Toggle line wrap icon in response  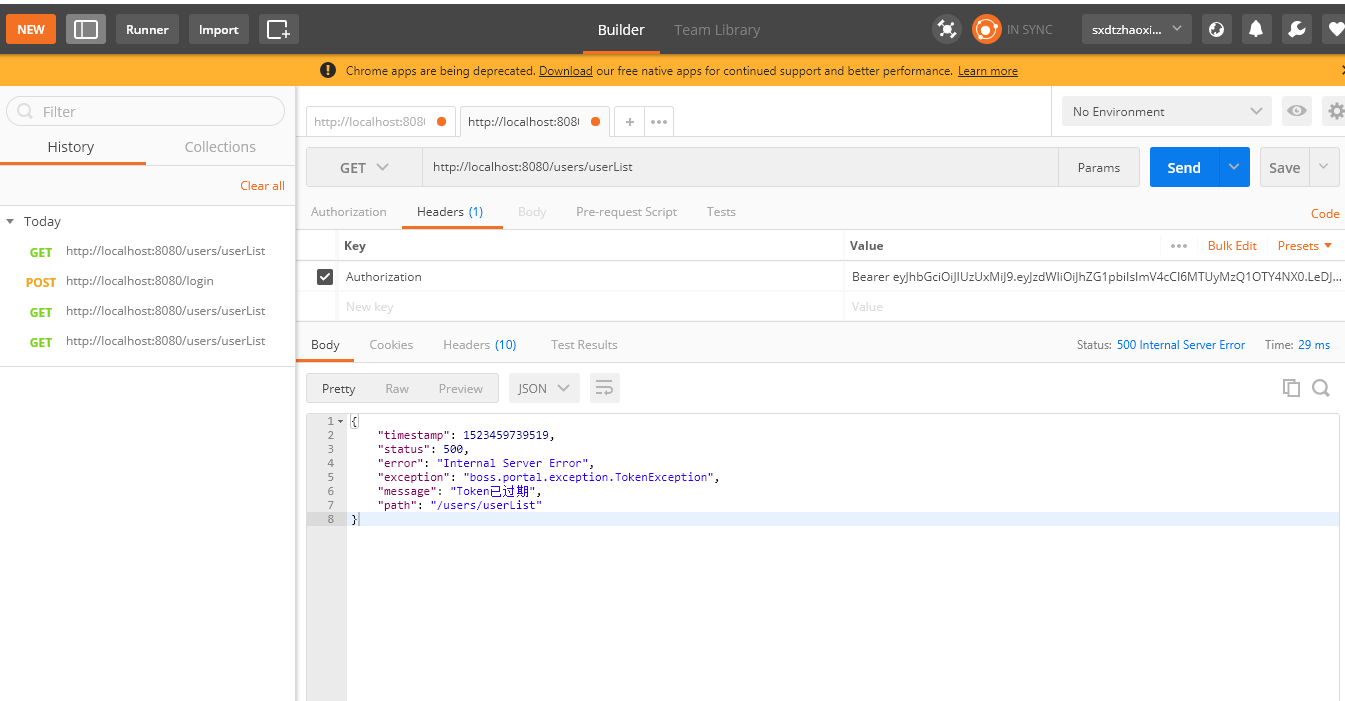[x=604, y=388]
